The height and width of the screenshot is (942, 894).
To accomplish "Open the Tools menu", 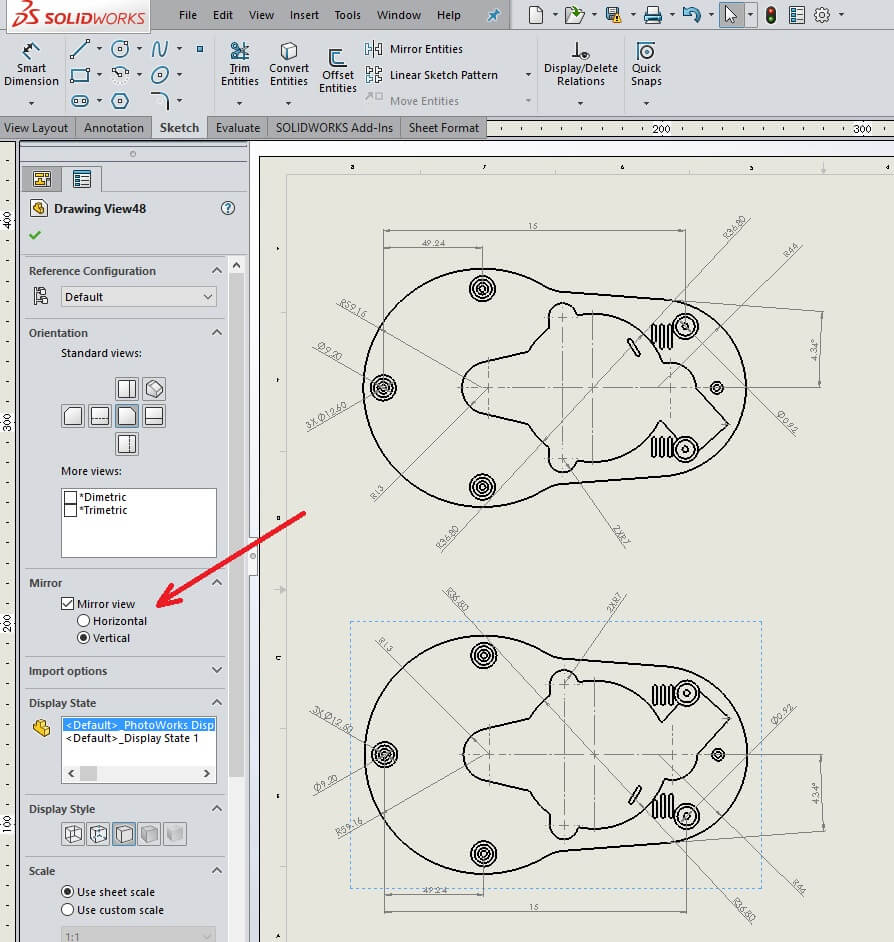I will pos(346,15).
